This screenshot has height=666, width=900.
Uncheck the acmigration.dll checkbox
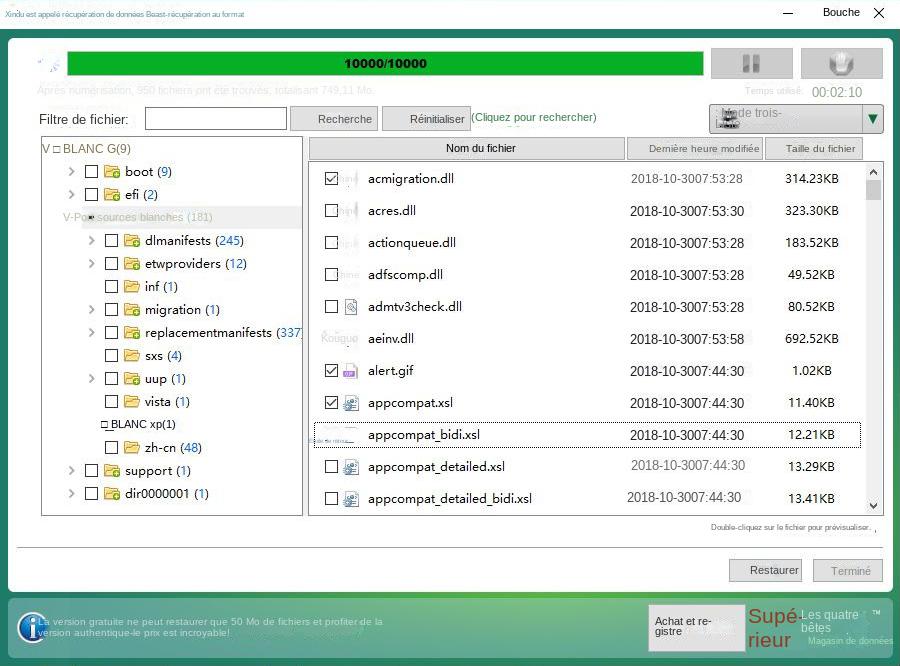331,179
